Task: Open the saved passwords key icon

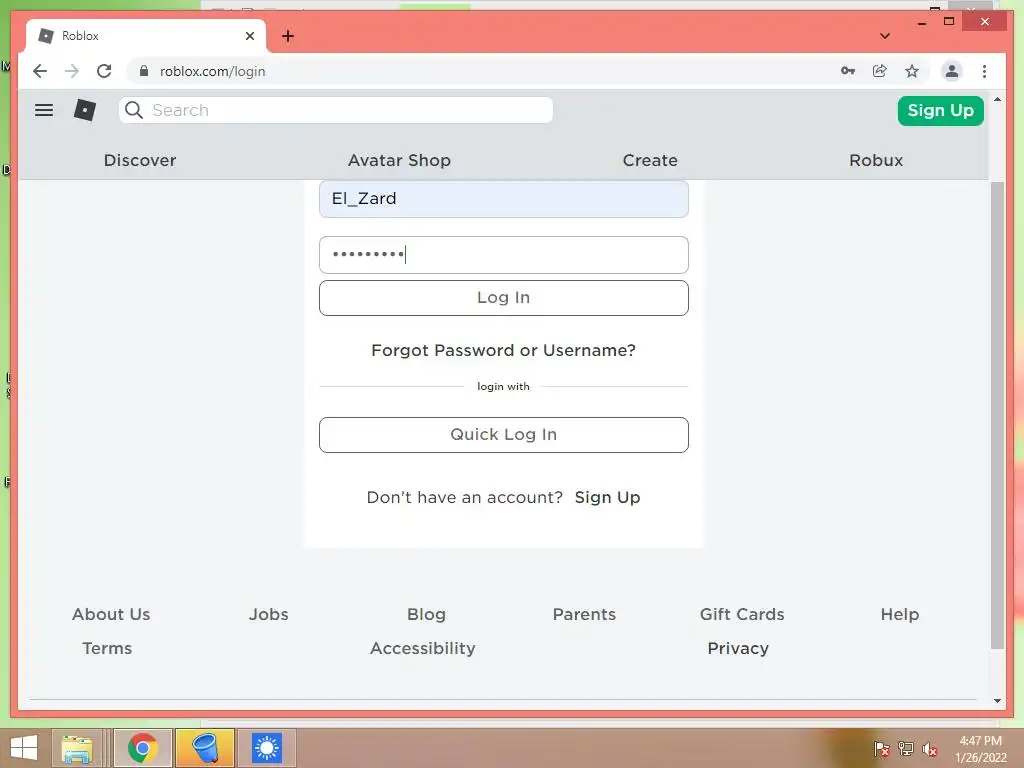Action: click(848, 71)
